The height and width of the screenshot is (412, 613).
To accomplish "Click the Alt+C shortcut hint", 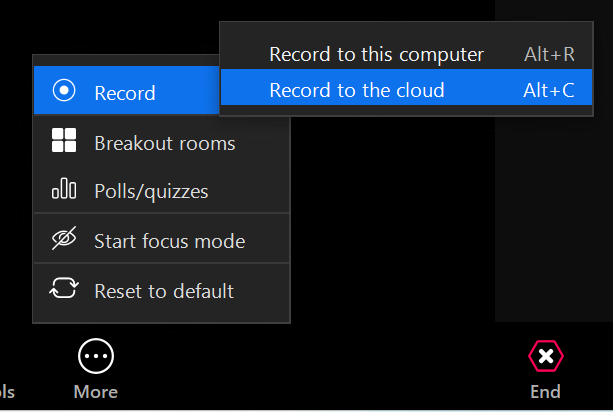I will click(x=549, y=90).
